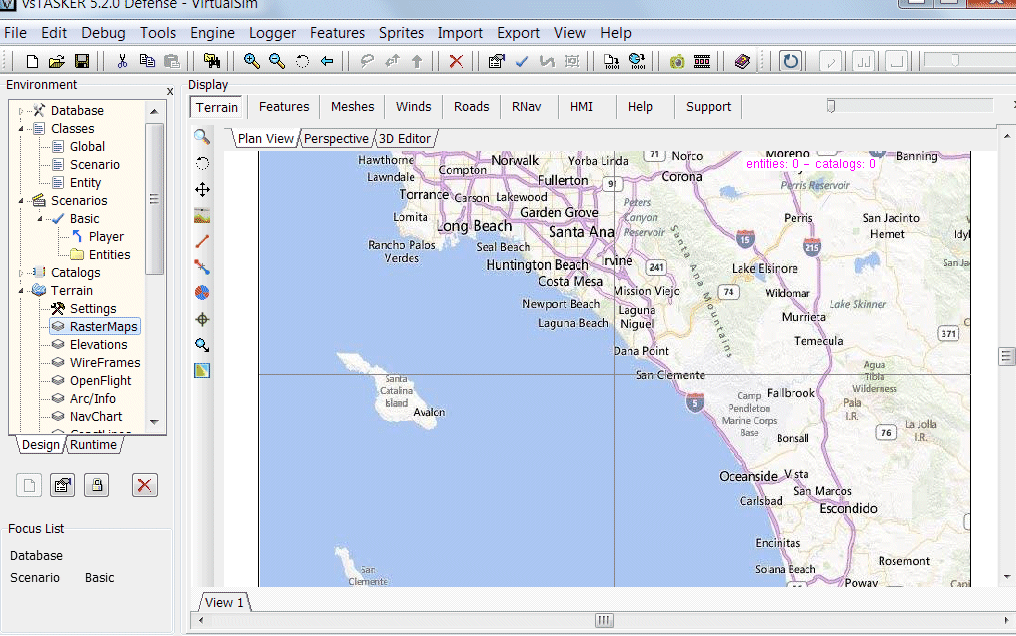Image resolution: width=1016 pixels, height=636 pixels.
Task: Collapse the Classes tree node
Action: (22, 129)
